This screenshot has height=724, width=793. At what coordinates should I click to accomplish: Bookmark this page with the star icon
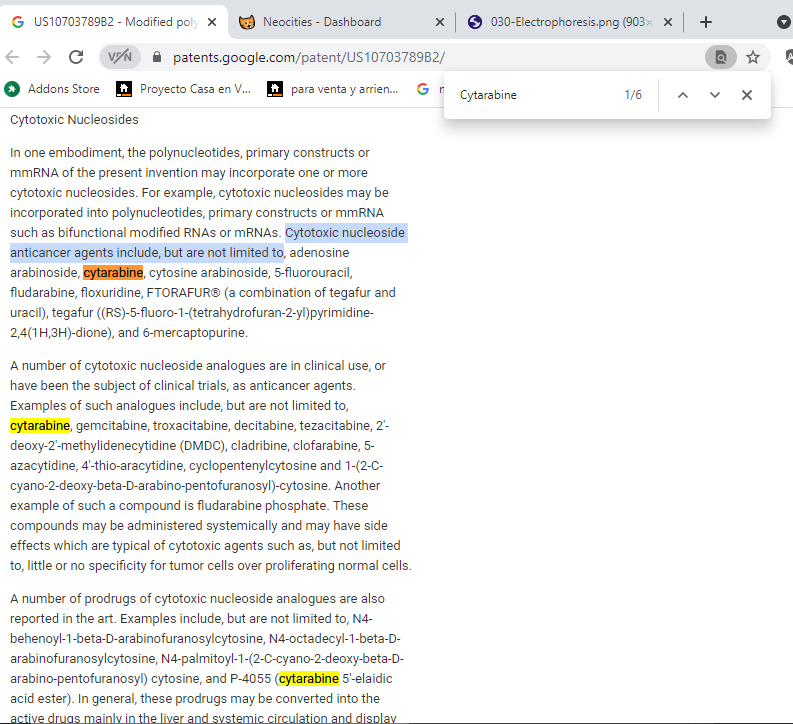coord(753,57)
